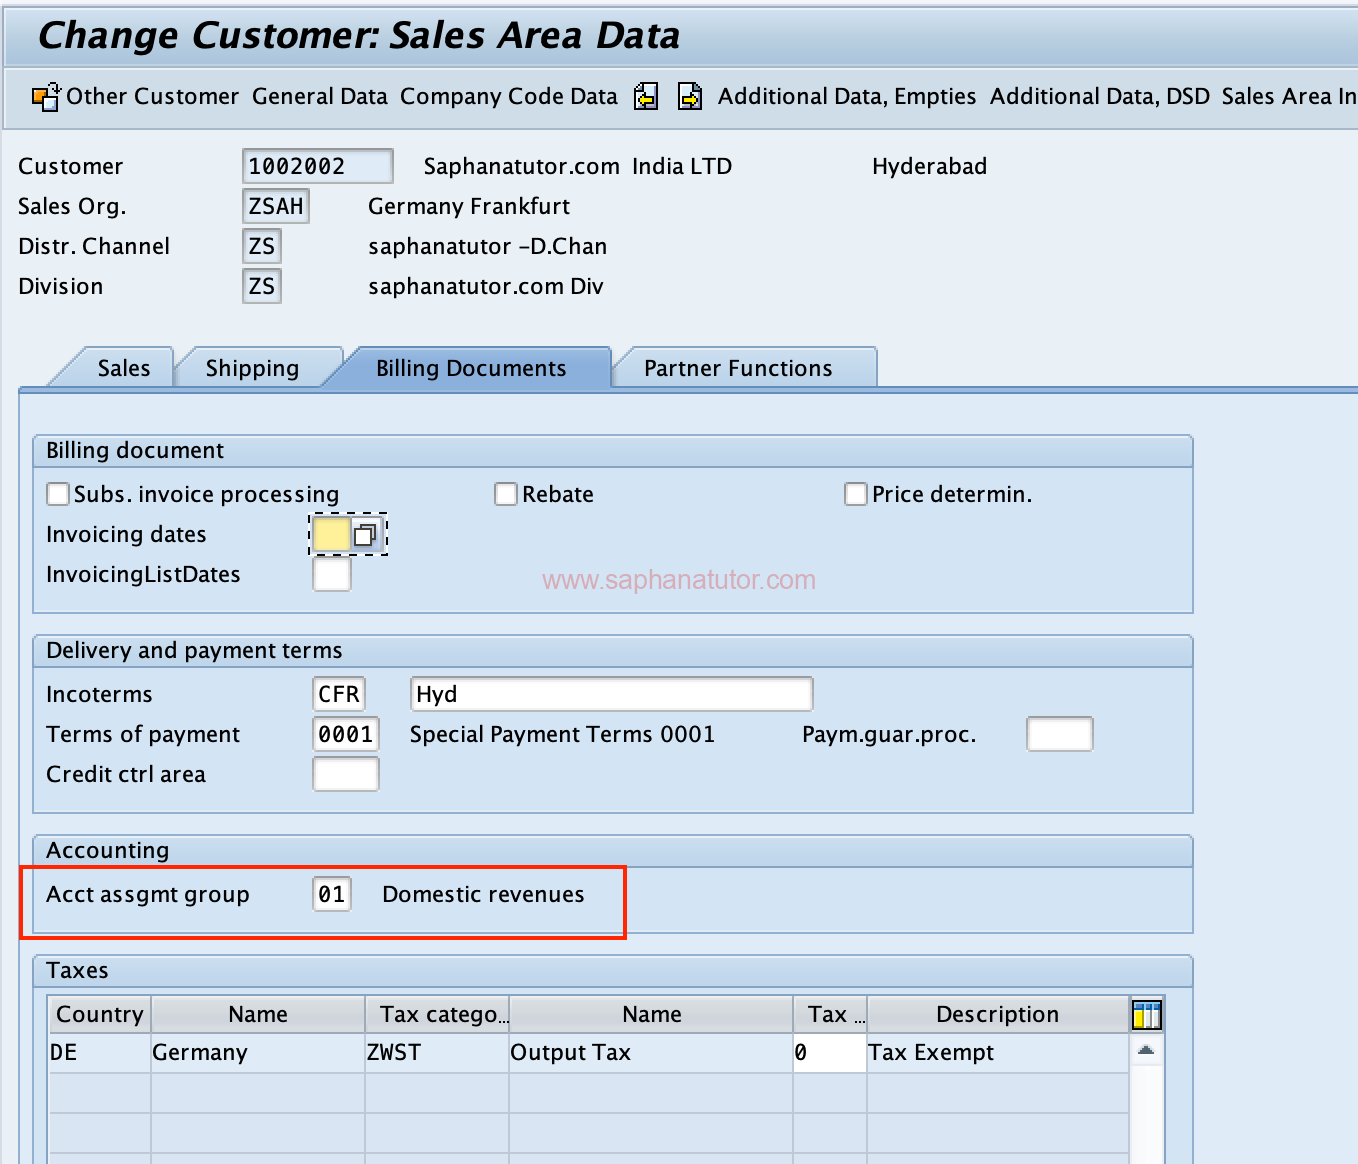
Task: Click the Paym.guar.proc. input field
Action: tap(1060, 734)
